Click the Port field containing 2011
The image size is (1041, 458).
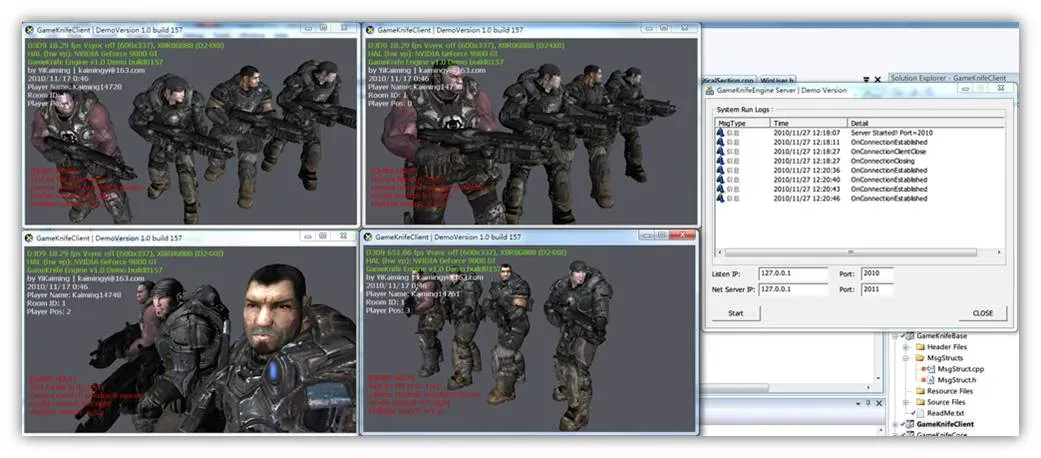click(877, 289)
